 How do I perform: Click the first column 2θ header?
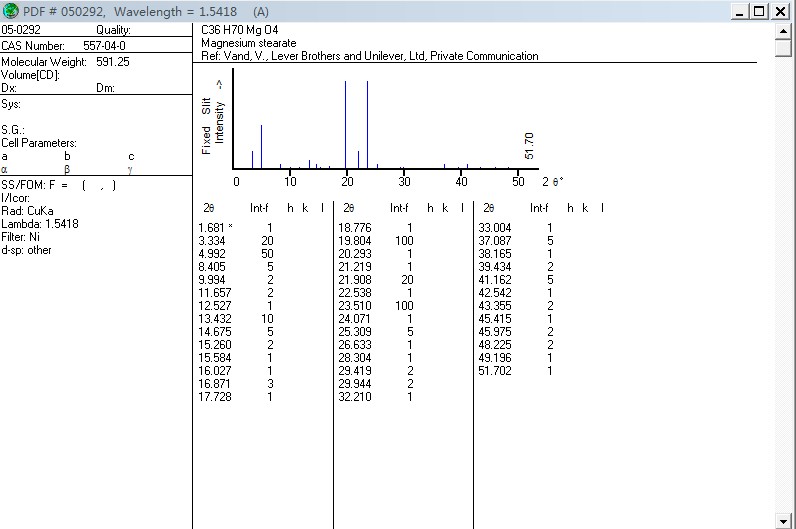tap(208, 208)
